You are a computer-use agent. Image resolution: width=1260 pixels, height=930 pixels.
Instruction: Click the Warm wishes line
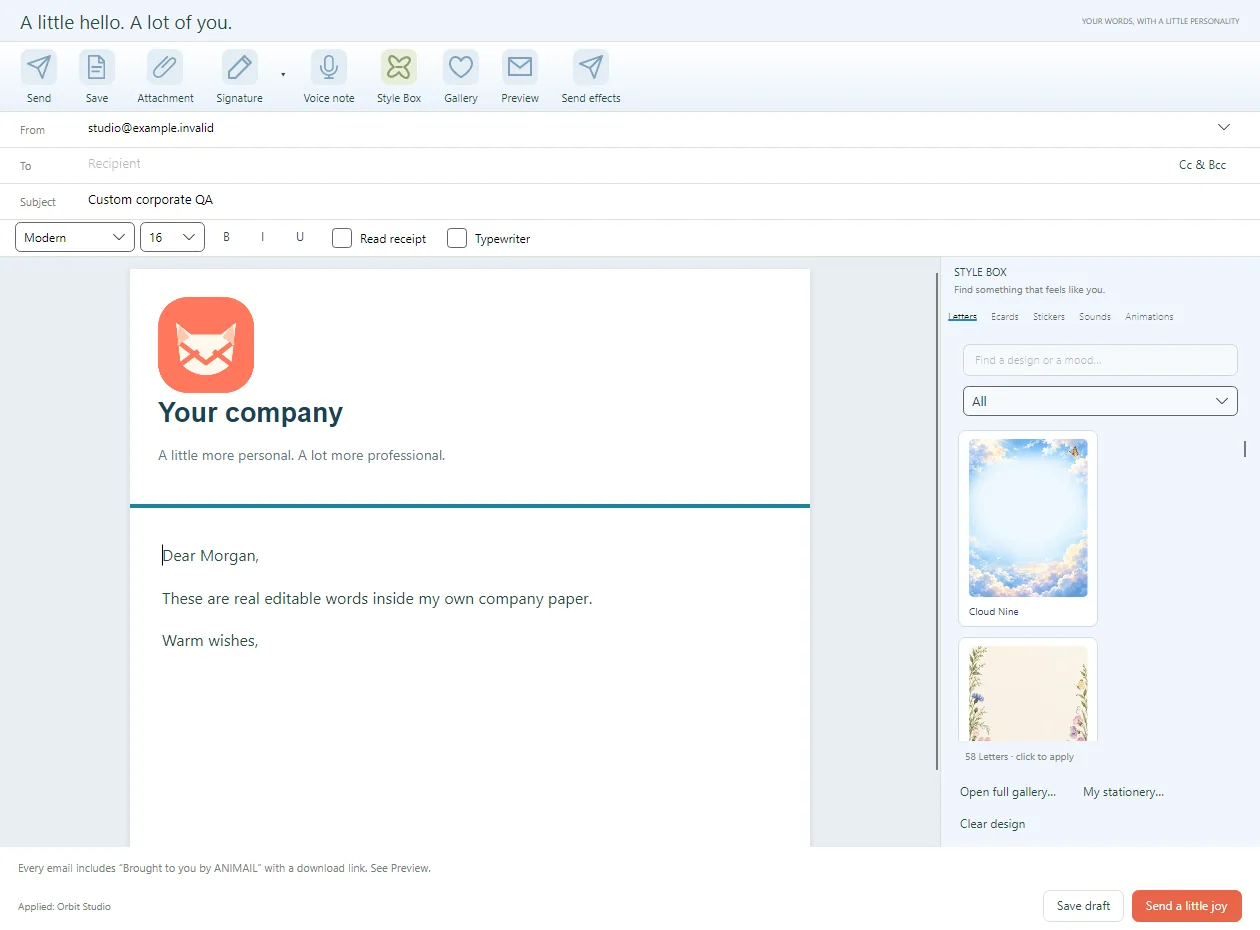(x=211, y=641)
